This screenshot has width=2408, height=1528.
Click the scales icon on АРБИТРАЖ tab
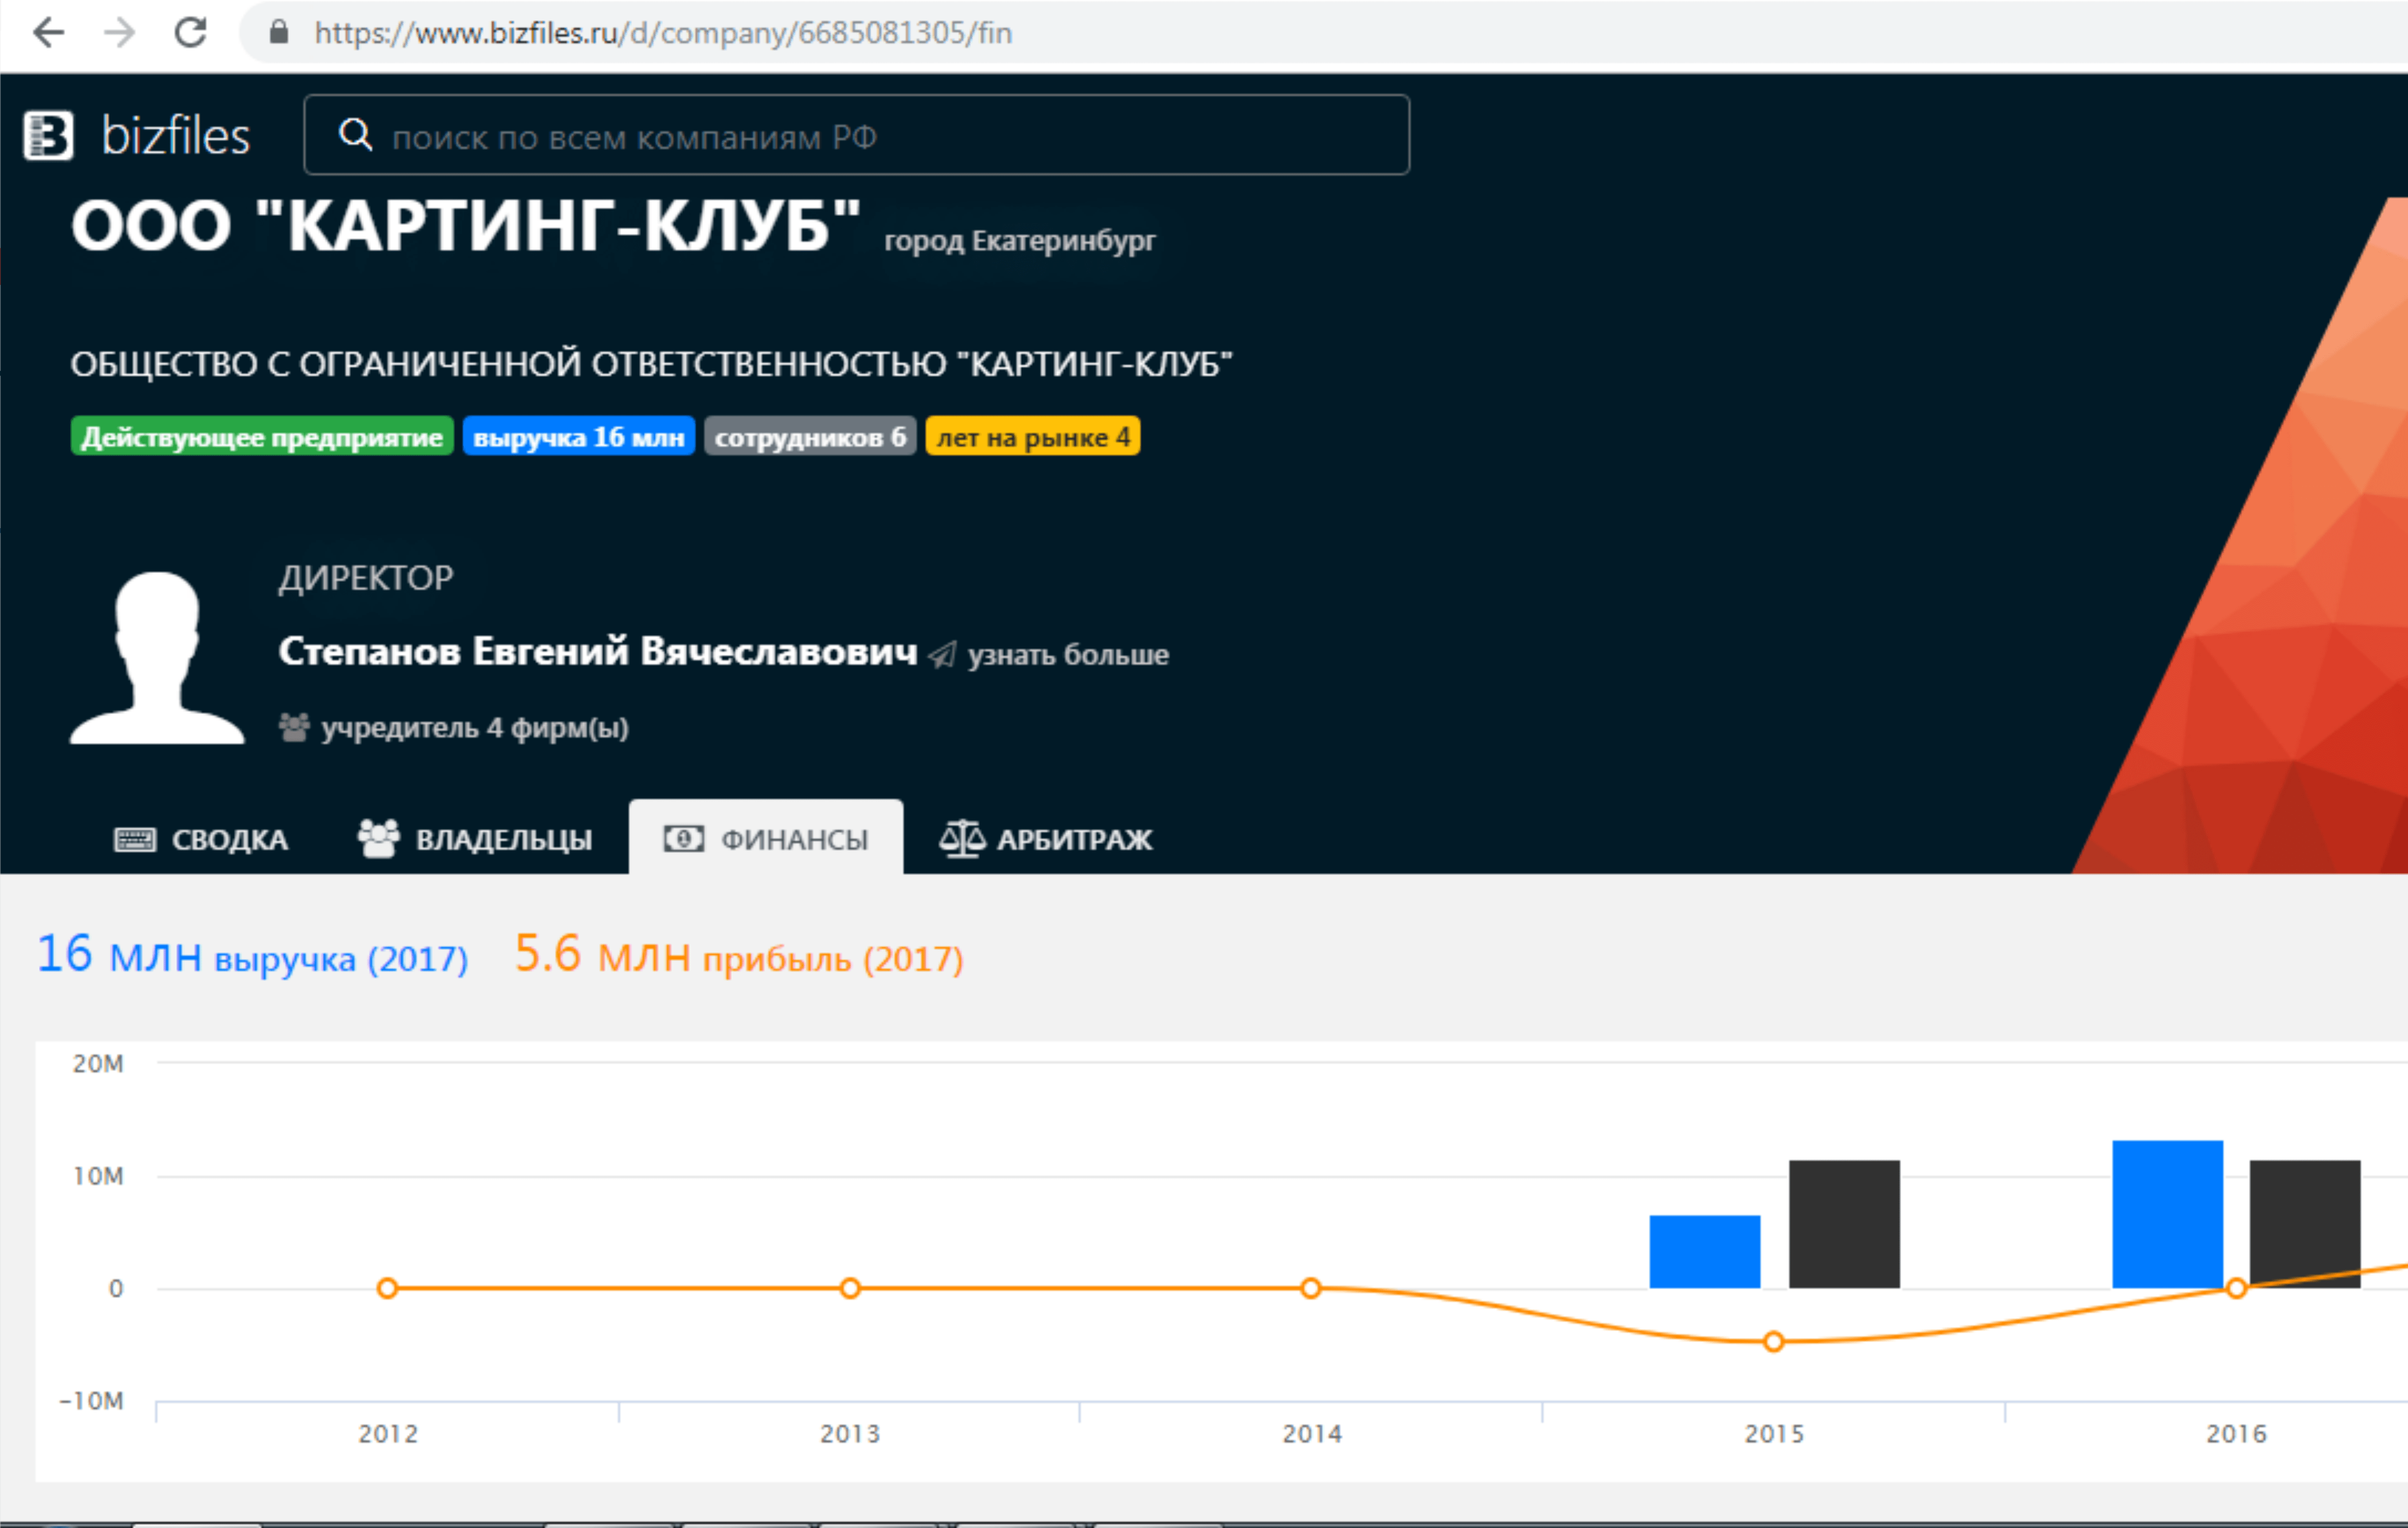[962, 838]
